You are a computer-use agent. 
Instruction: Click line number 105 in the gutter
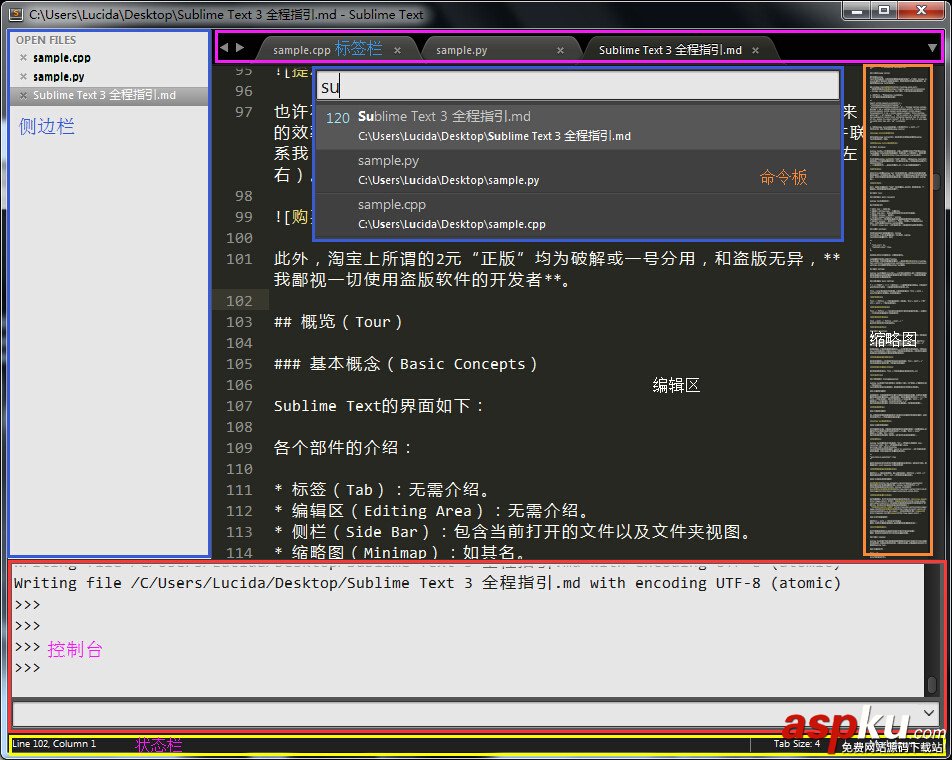click(x=239, y=364)
